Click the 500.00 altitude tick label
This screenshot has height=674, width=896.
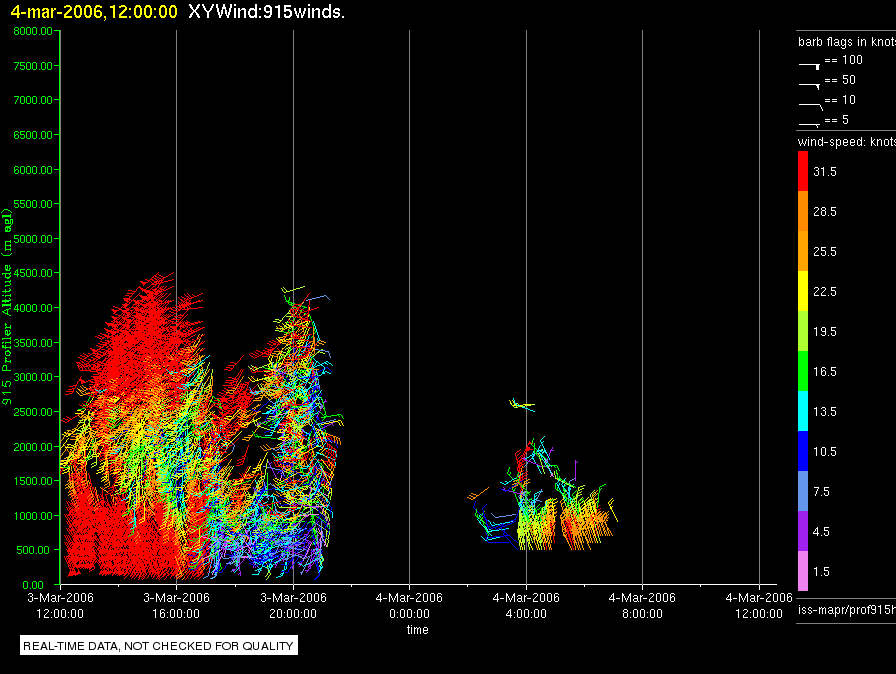(33, 550)
